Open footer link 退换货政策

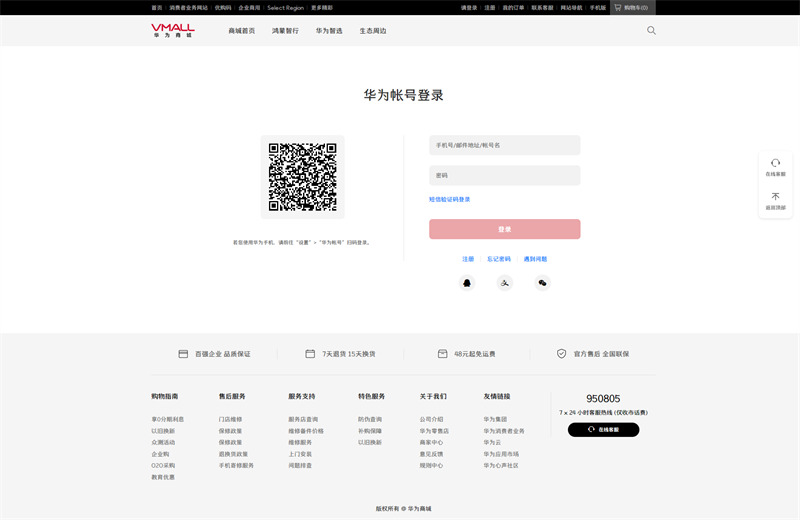click(x=234, y=454)
